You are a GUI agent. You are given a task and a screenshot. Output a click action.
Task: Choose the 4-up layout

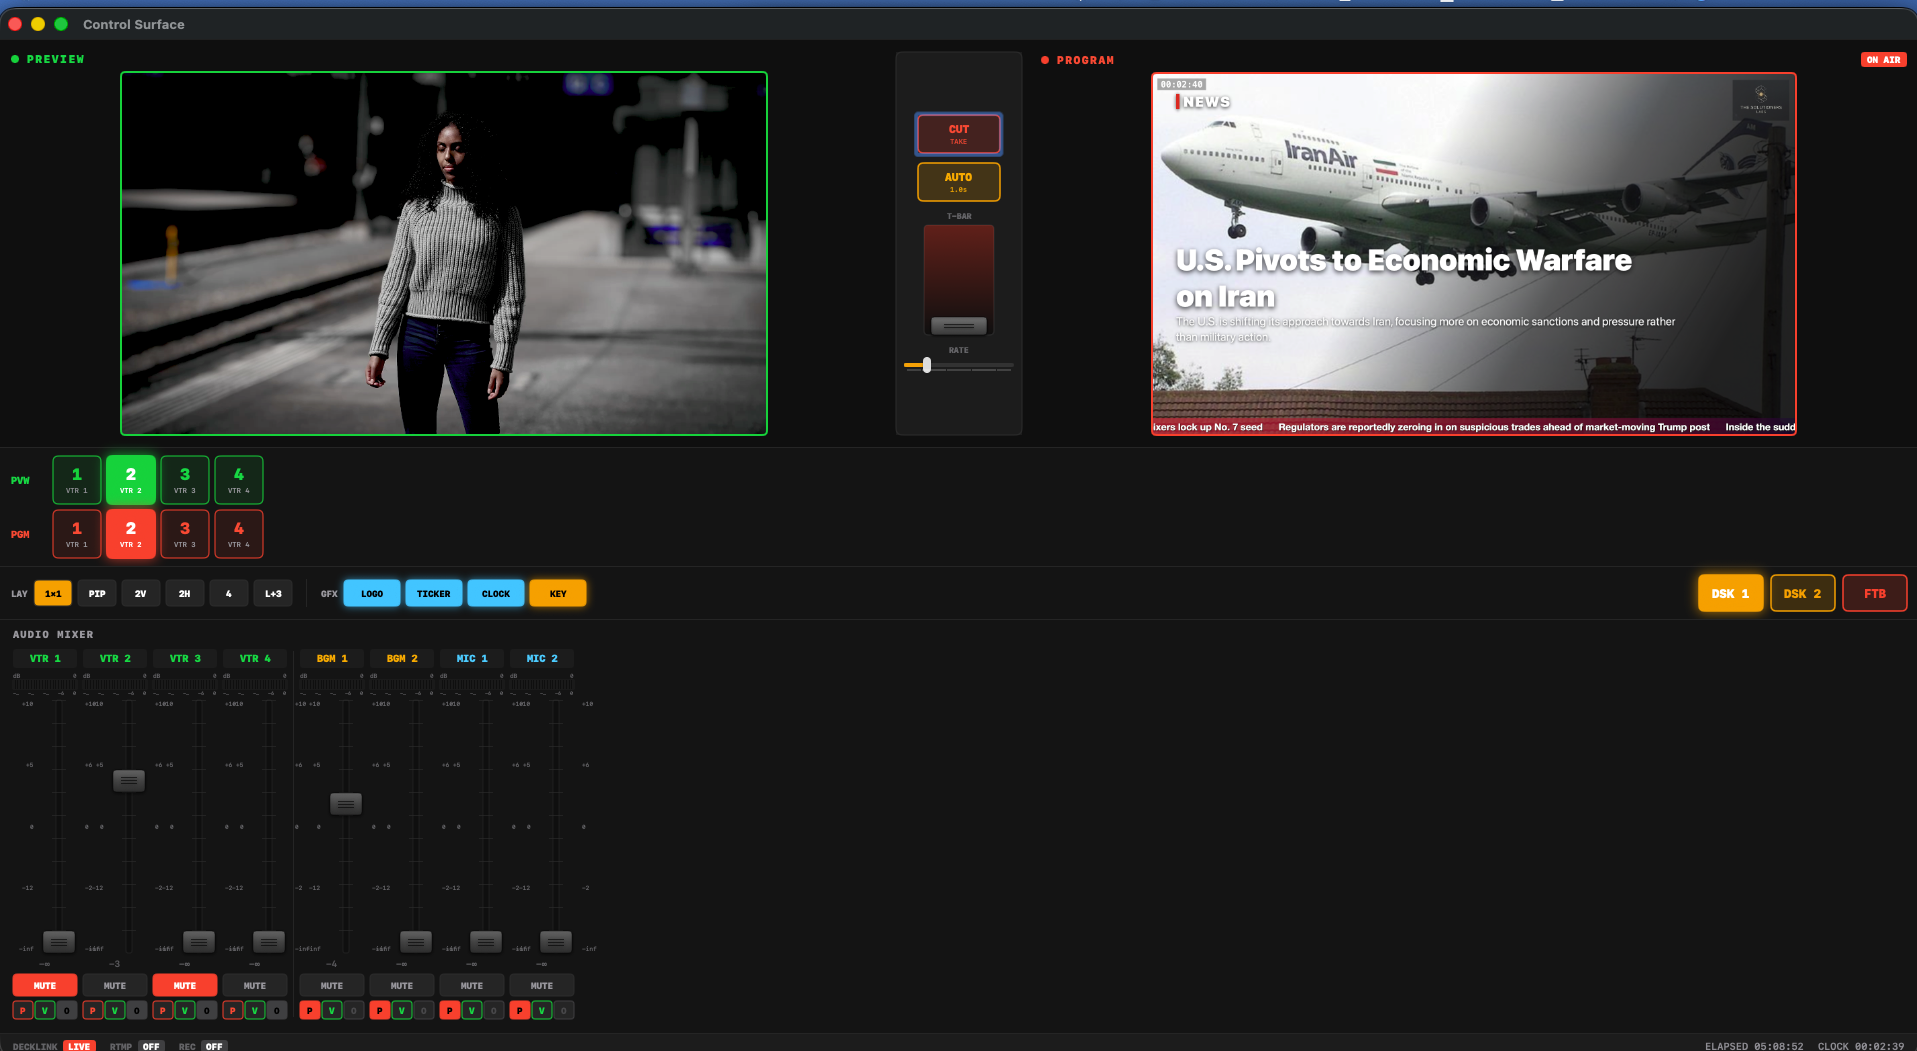click(x=229, y=593)
